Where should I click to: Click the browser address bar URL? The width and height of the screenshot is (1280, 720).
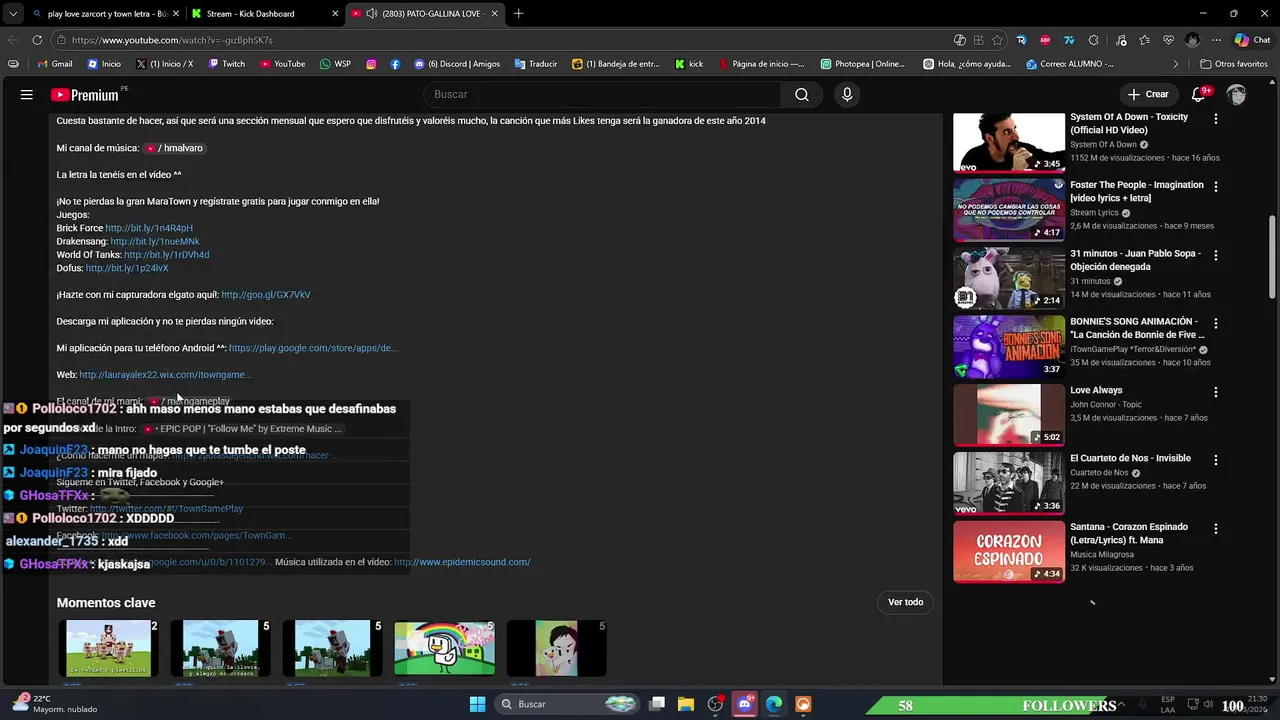pyautogui.click(x=172, y=40)
